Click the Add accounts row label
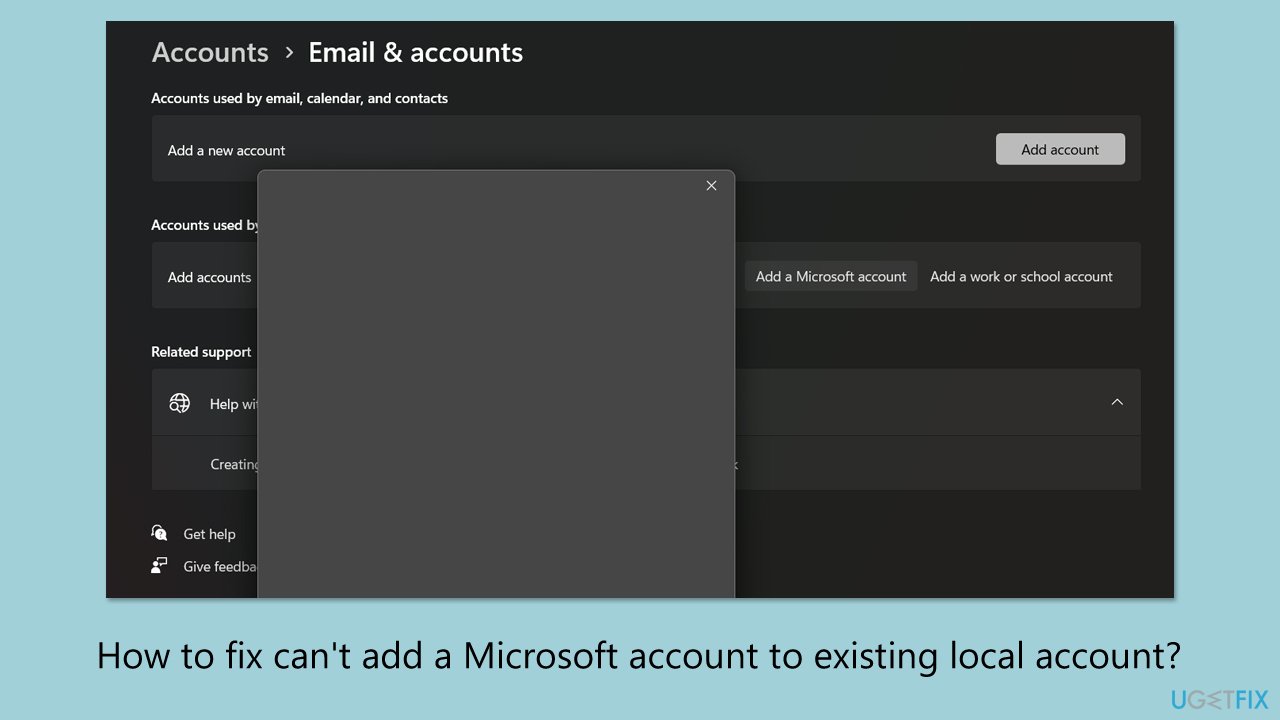The image size is (1280, 720). pos(209,277)
